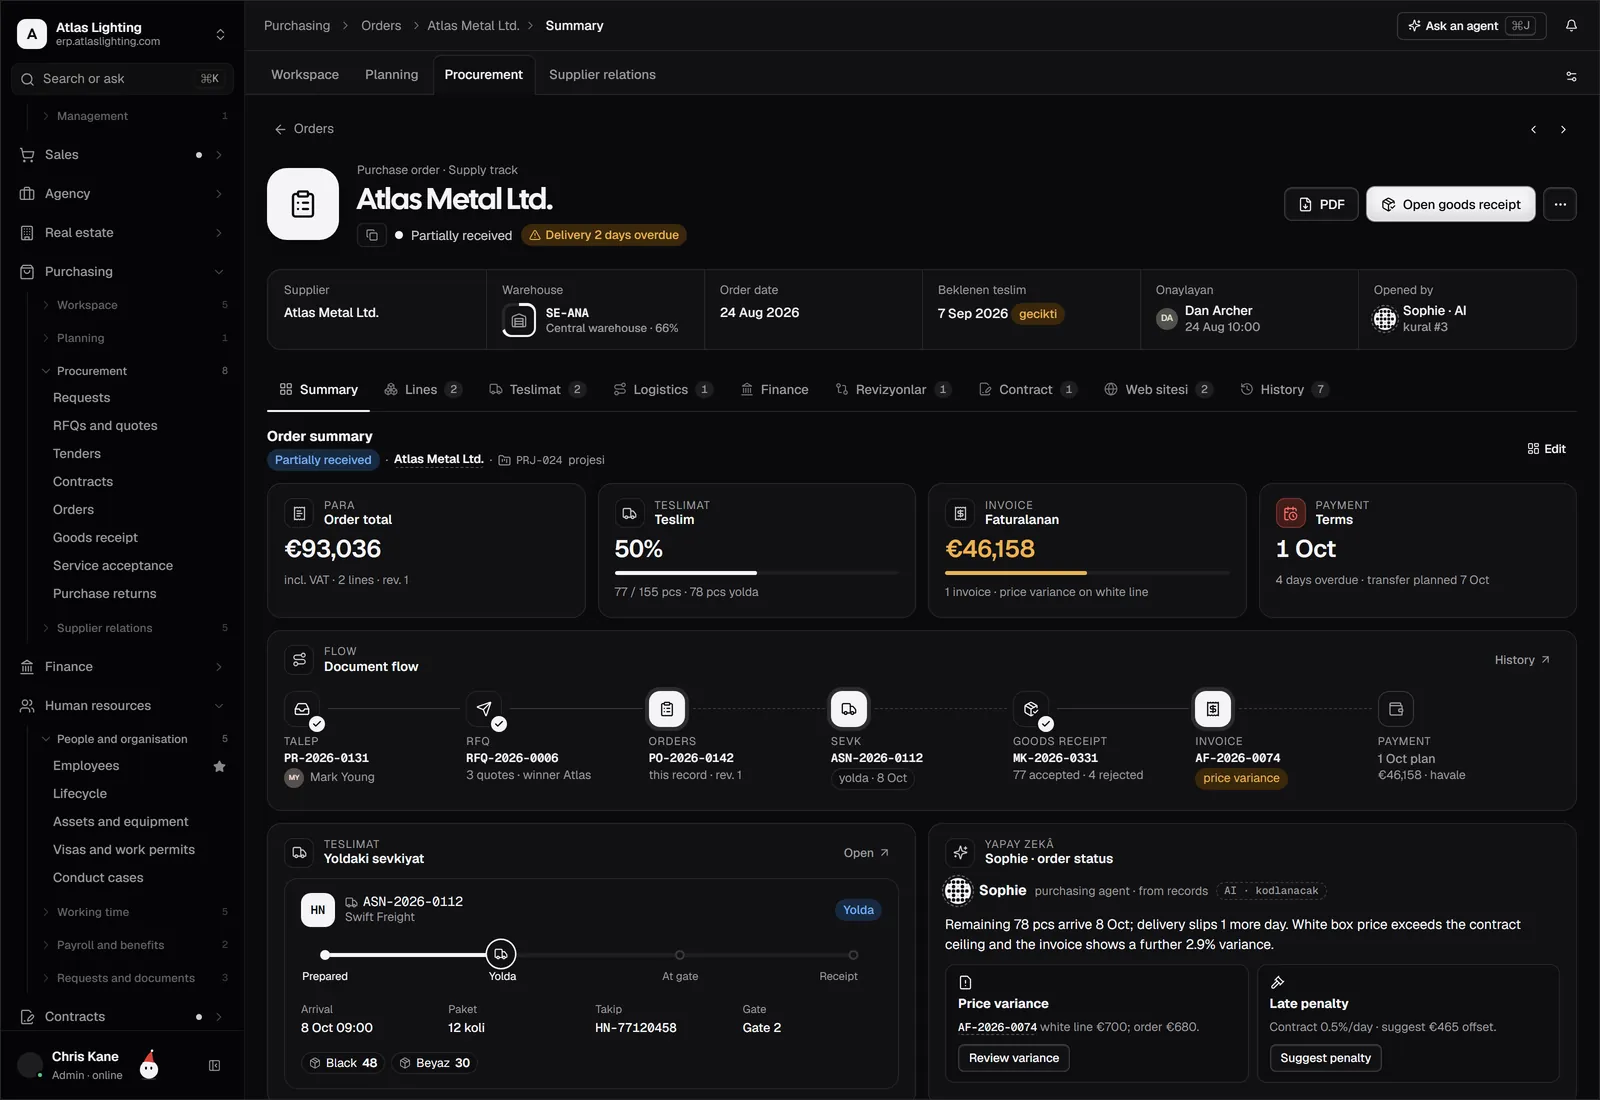
Task: Go to next order with right arrow
Action: coord(1563,130)
